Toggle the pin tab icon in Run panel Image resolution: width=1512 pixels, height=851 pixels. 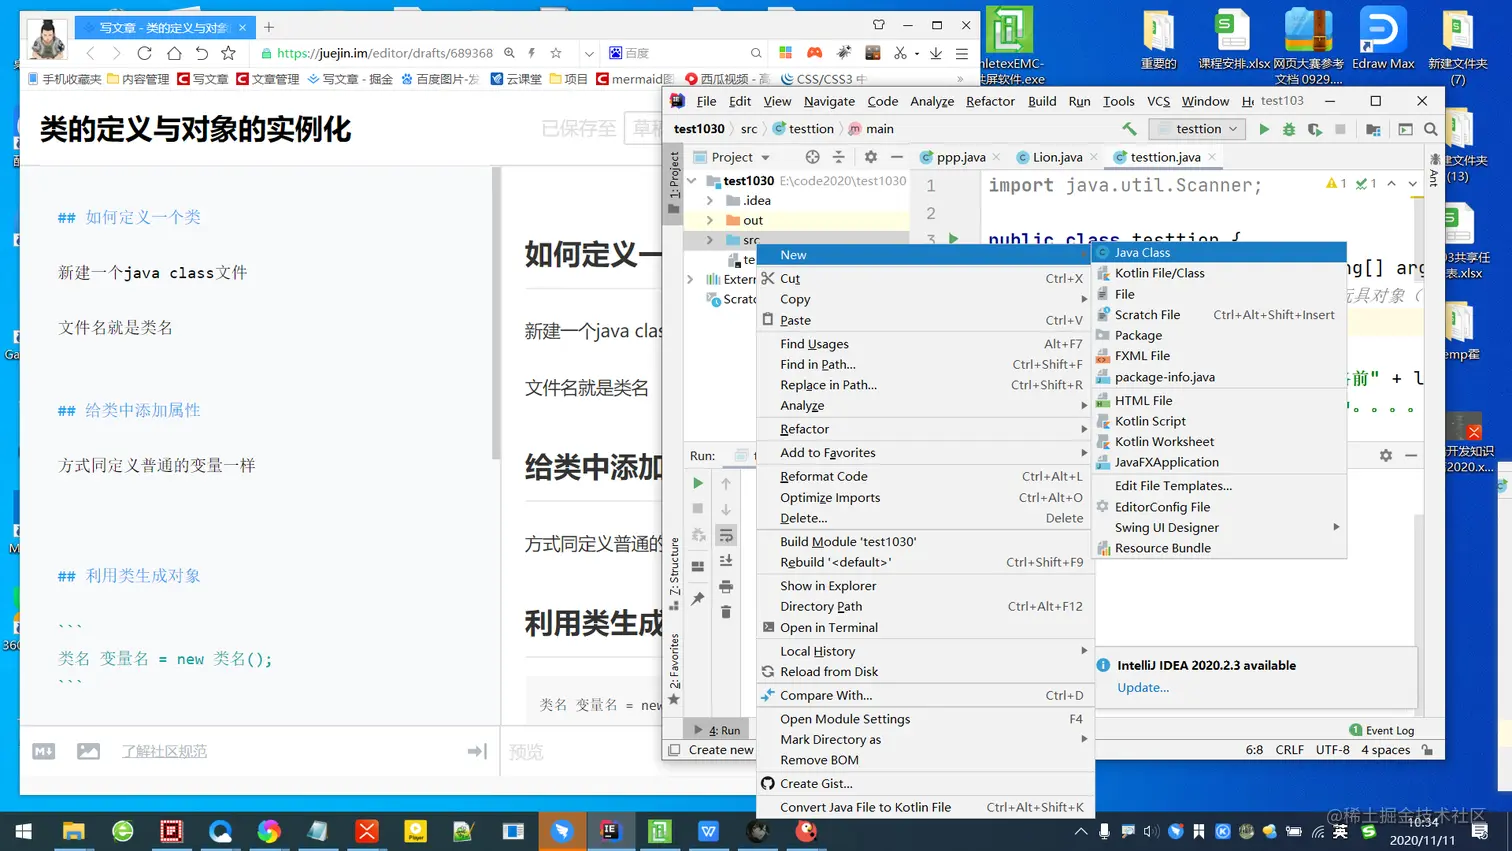[698, 599]
